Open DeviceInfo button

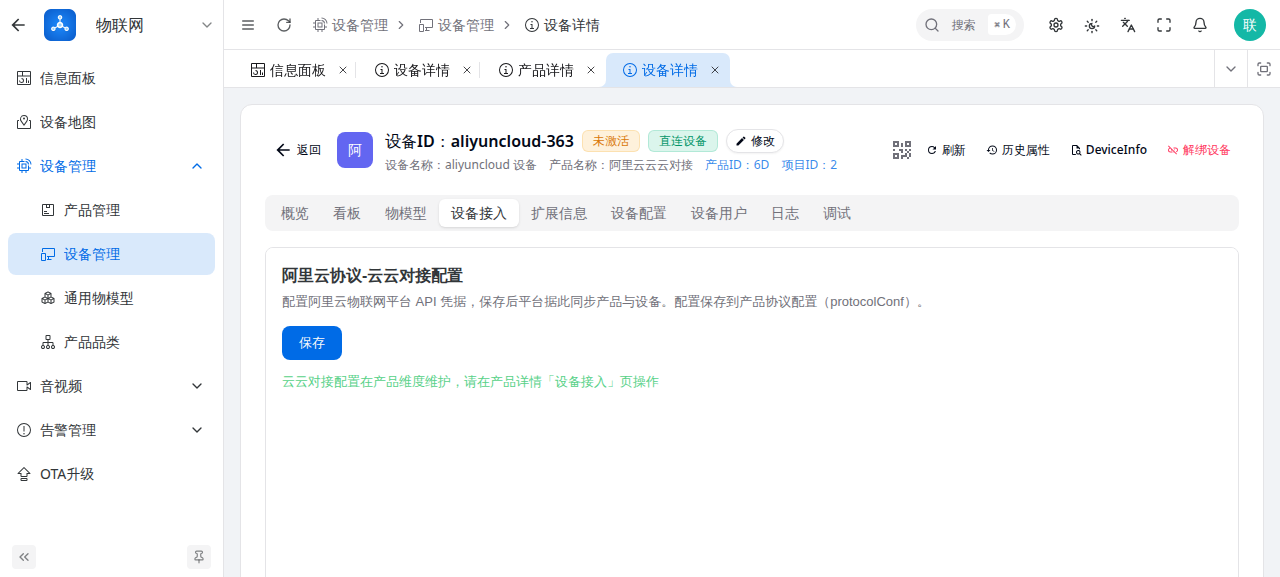point(1109,150)
